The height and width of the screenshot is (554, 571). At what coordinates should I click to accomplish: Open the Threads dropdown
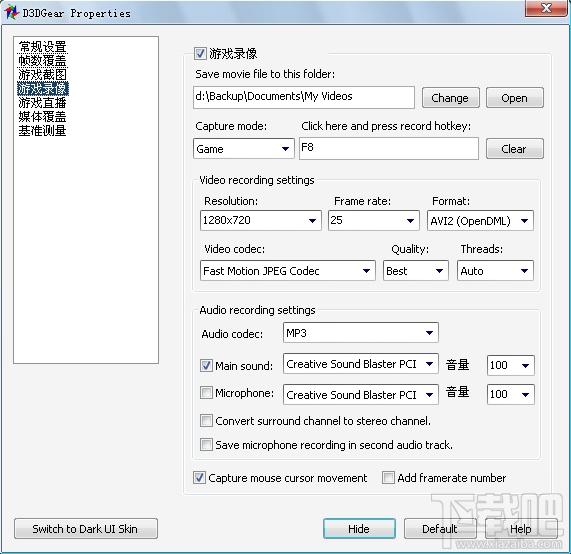coord(495,271)
